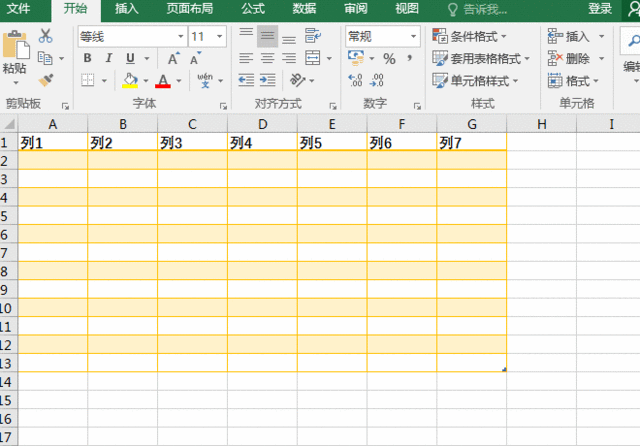Switch to the 数据 (Data) tab
The height and width of the screenshot is (446, 640).
point(304,9)
